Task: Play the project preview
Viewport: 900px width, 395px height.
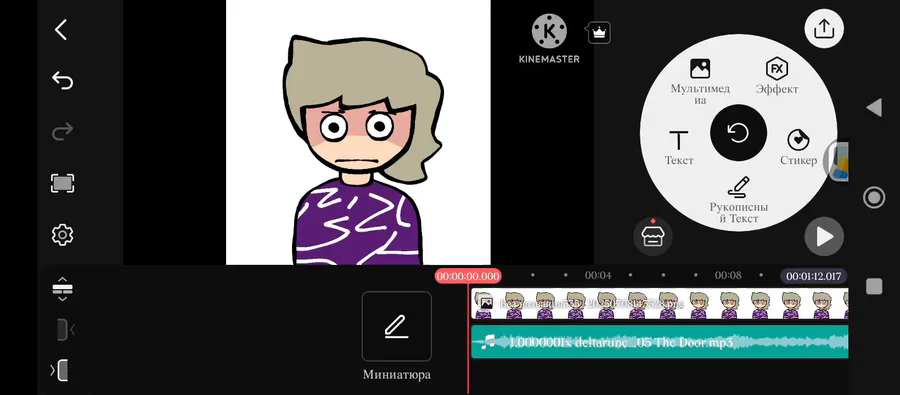Action: click(x=824, y=237)
